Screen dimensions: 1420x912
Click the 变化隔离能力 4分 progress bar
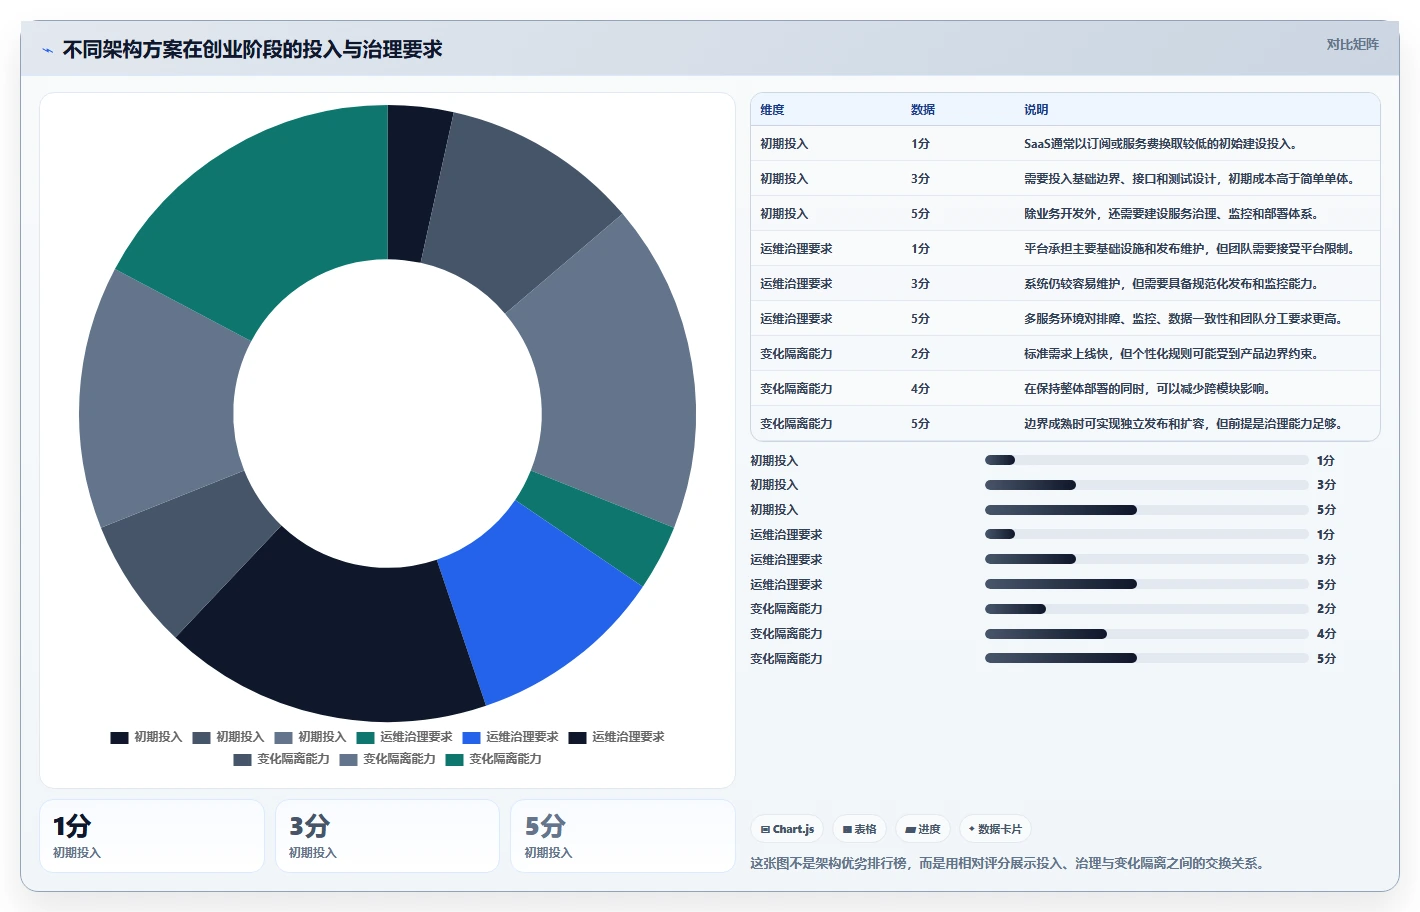click(x=1146, y=634)
